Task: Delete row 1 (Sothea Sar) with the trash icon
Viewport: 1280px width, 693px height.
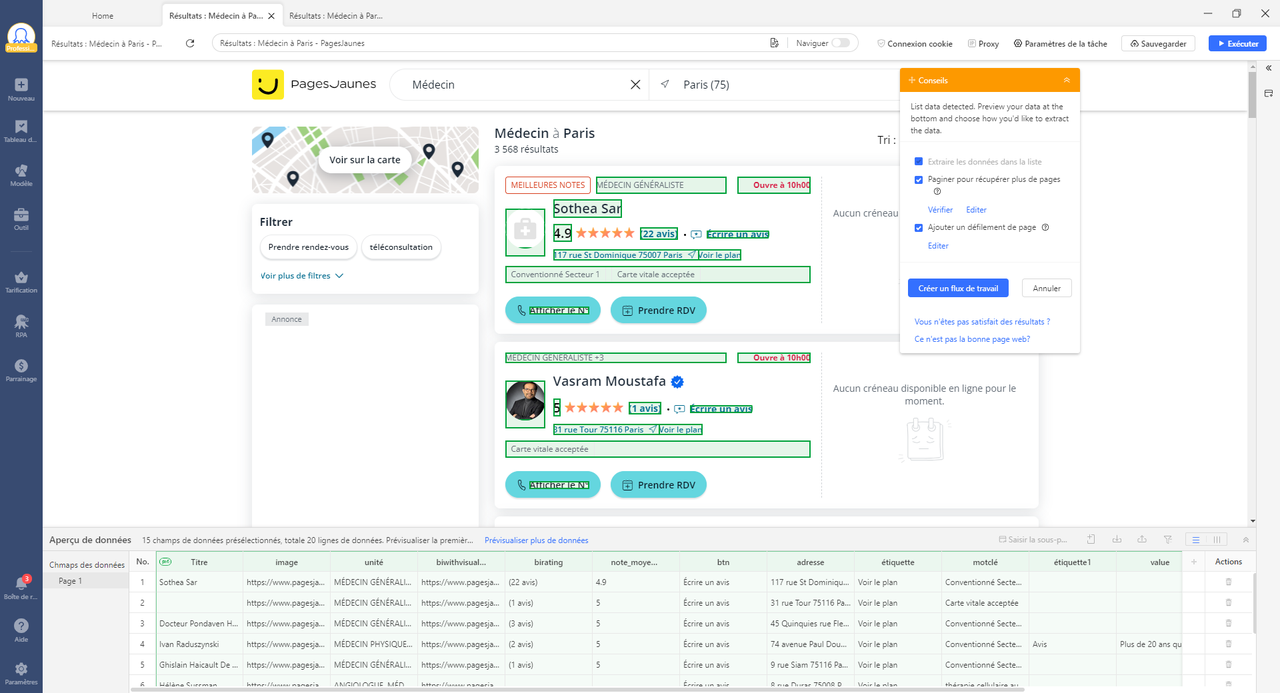Action: (x=1229, y=581)
